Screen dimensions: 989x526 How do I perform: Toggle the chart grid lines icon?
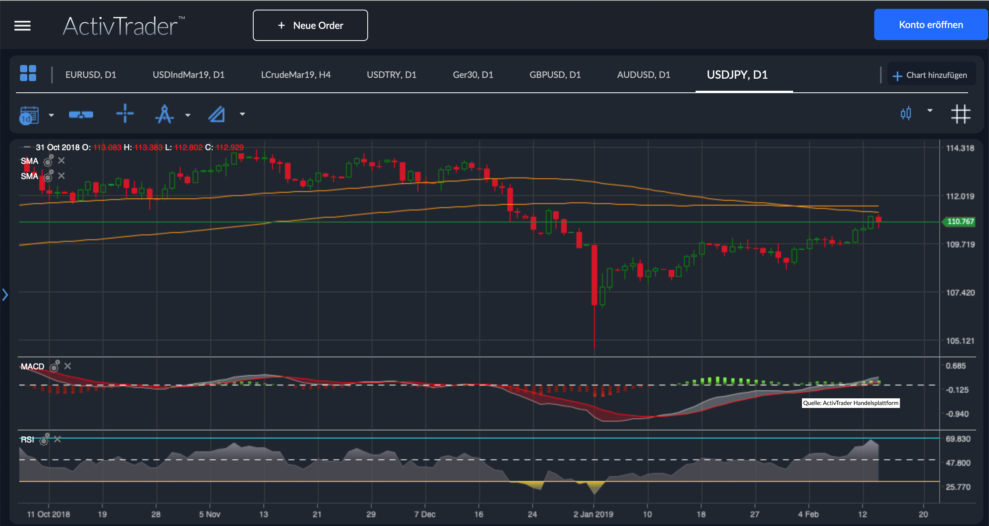(961, 114)
